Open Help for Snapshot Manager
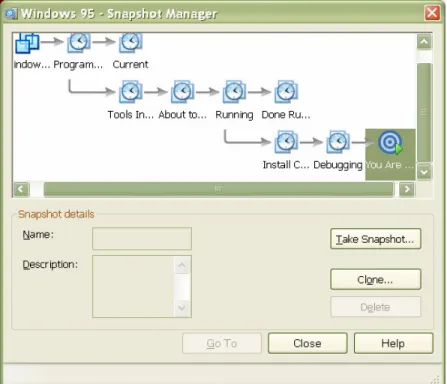The height and width of the screenshot is (384, 447). [x=393, y=343]
